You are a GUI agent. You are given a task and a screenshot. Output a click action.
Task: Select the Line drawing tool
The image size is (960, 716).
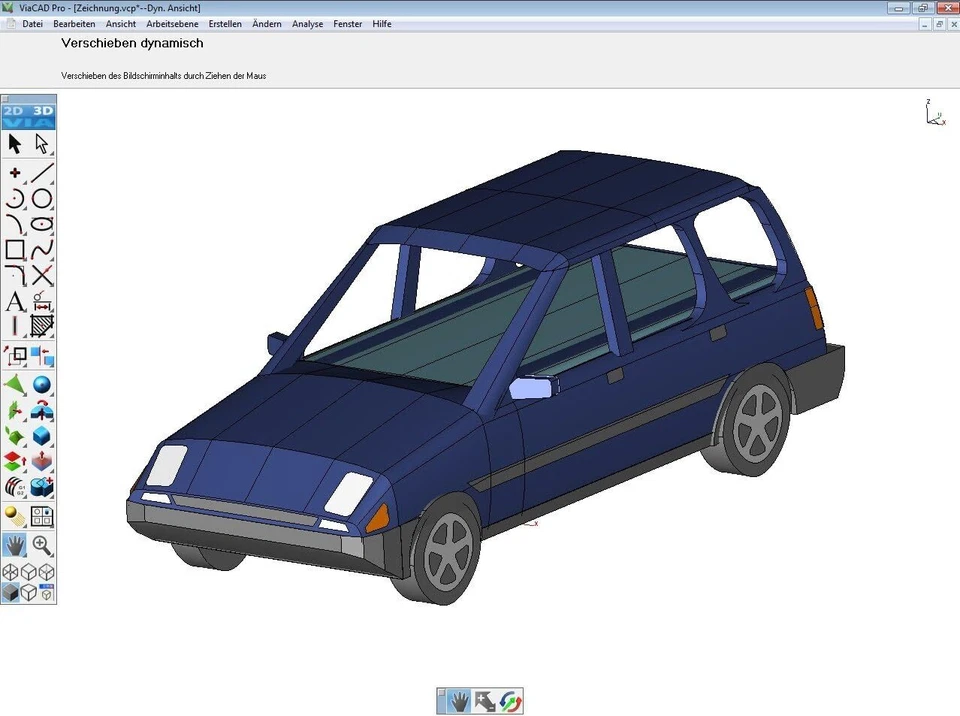[42, 171]
